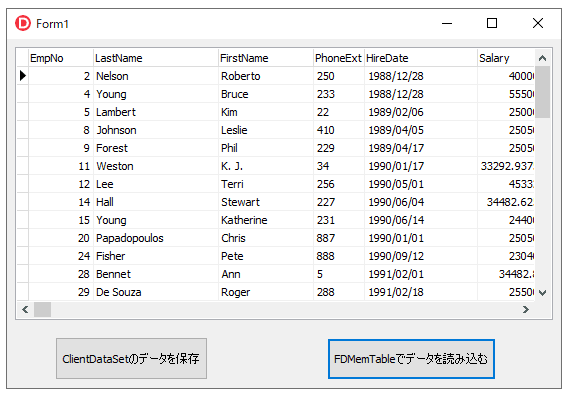Select the Roberto first name cell

[x=266, y=76]
